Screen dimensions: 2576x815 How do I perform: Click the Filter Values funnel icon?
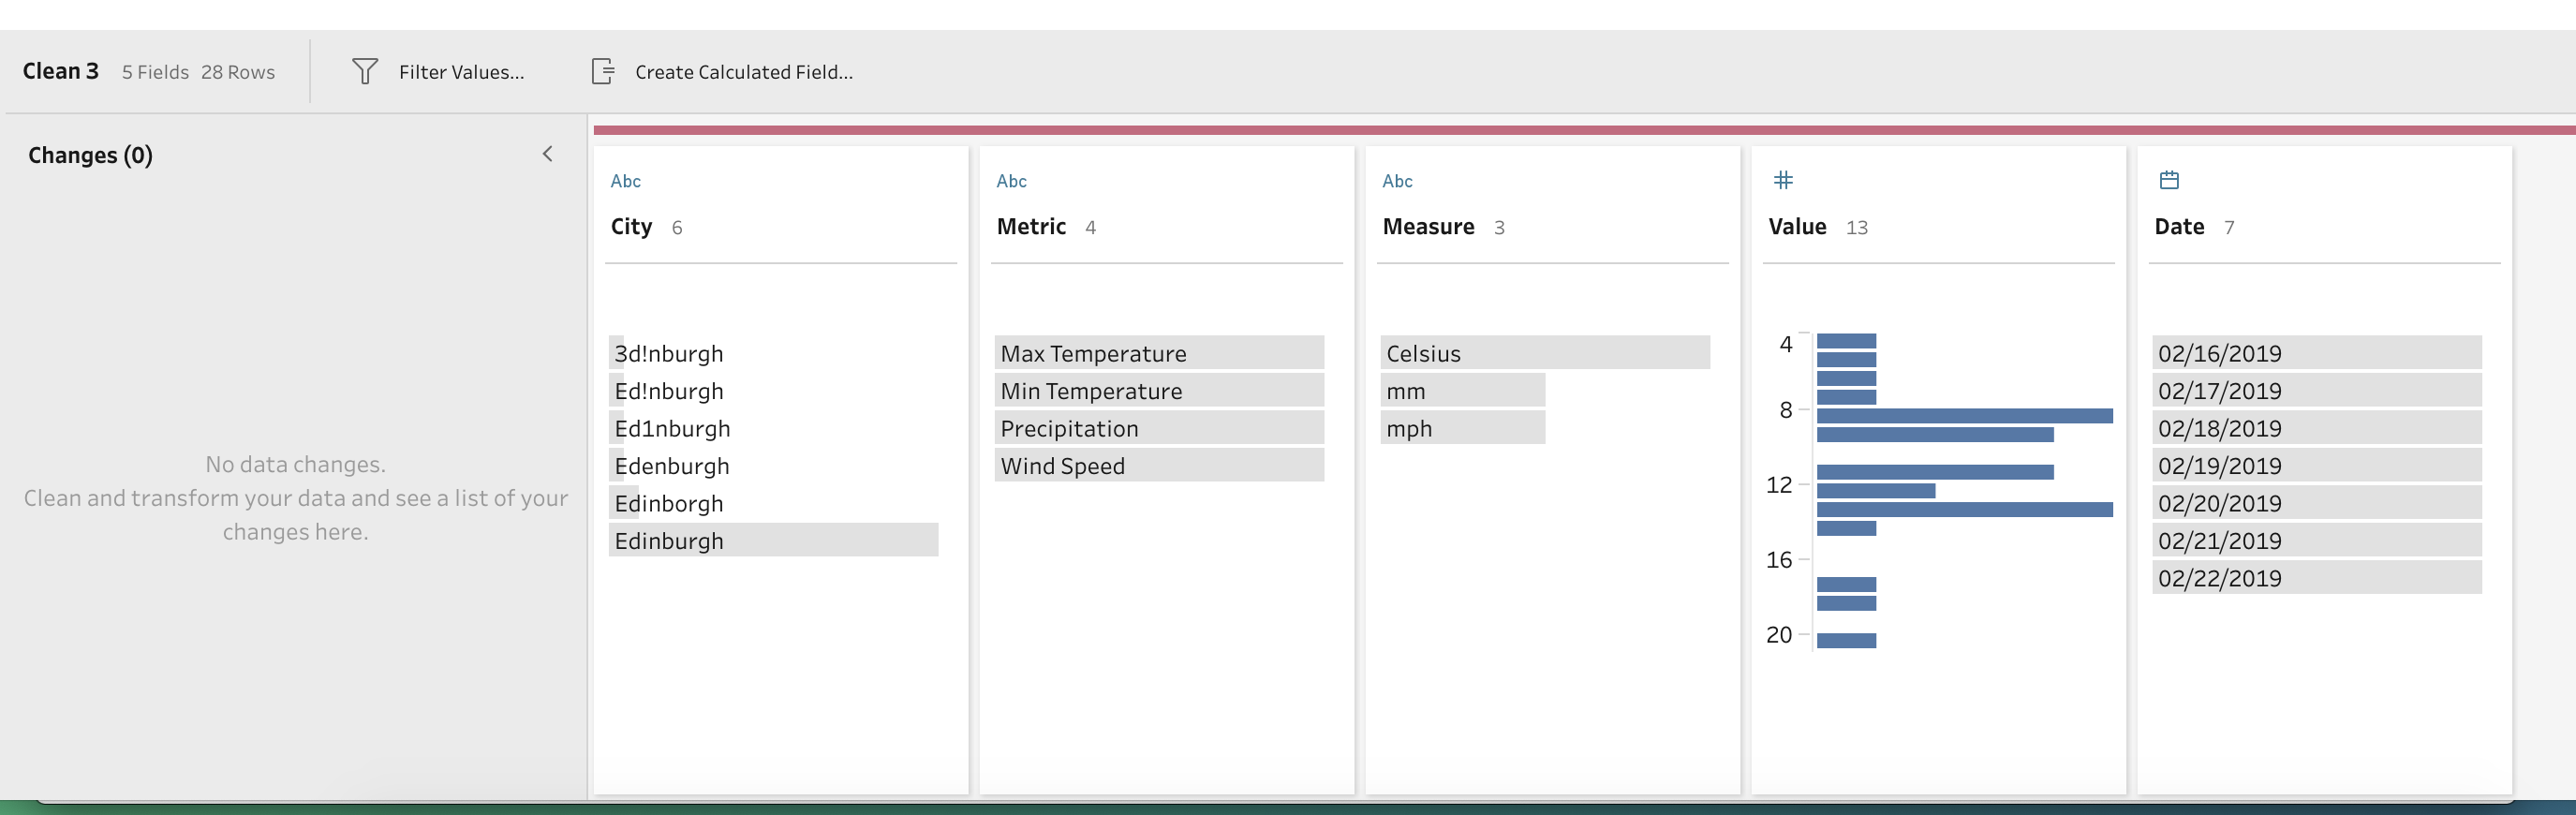365,71
